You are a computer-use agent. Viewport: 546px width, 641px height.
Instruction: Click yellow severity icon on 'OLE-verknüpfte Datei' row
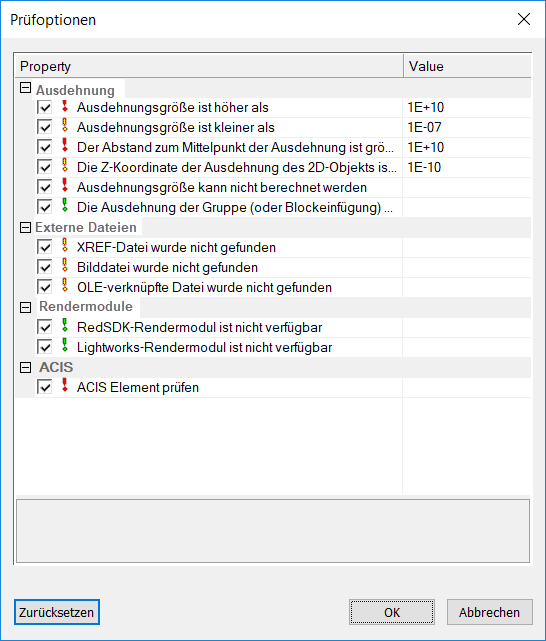(65, 286)
